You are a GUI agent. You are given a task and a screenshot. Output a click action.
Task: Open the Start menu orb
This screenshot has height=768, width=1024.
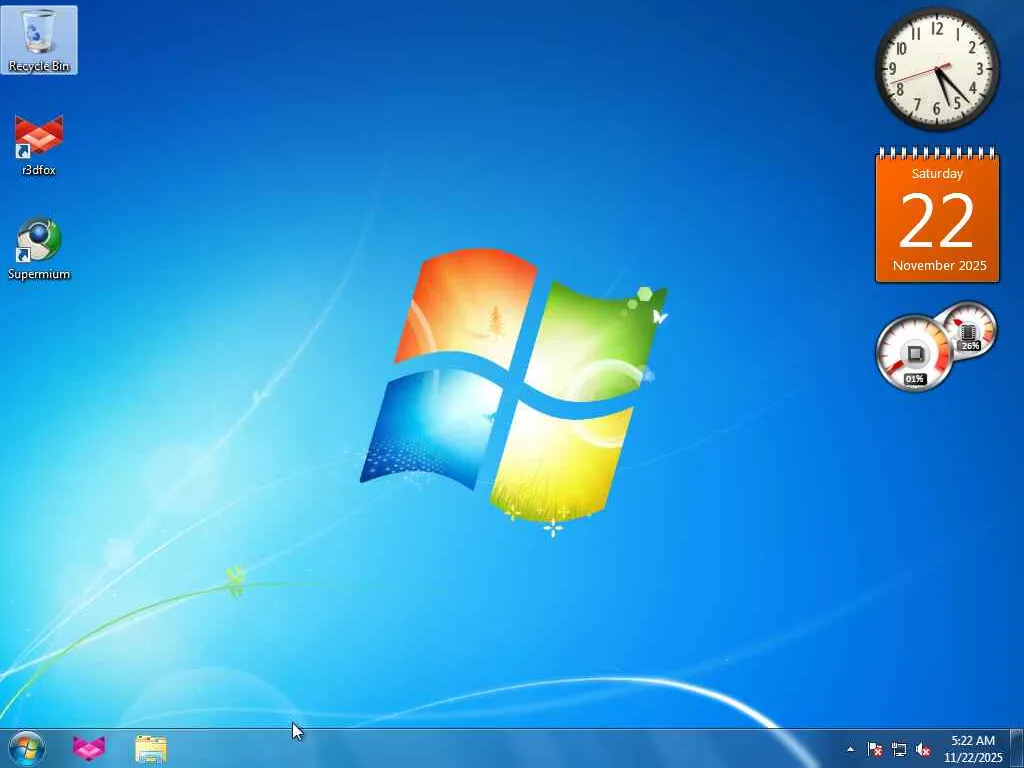(27, 748)
